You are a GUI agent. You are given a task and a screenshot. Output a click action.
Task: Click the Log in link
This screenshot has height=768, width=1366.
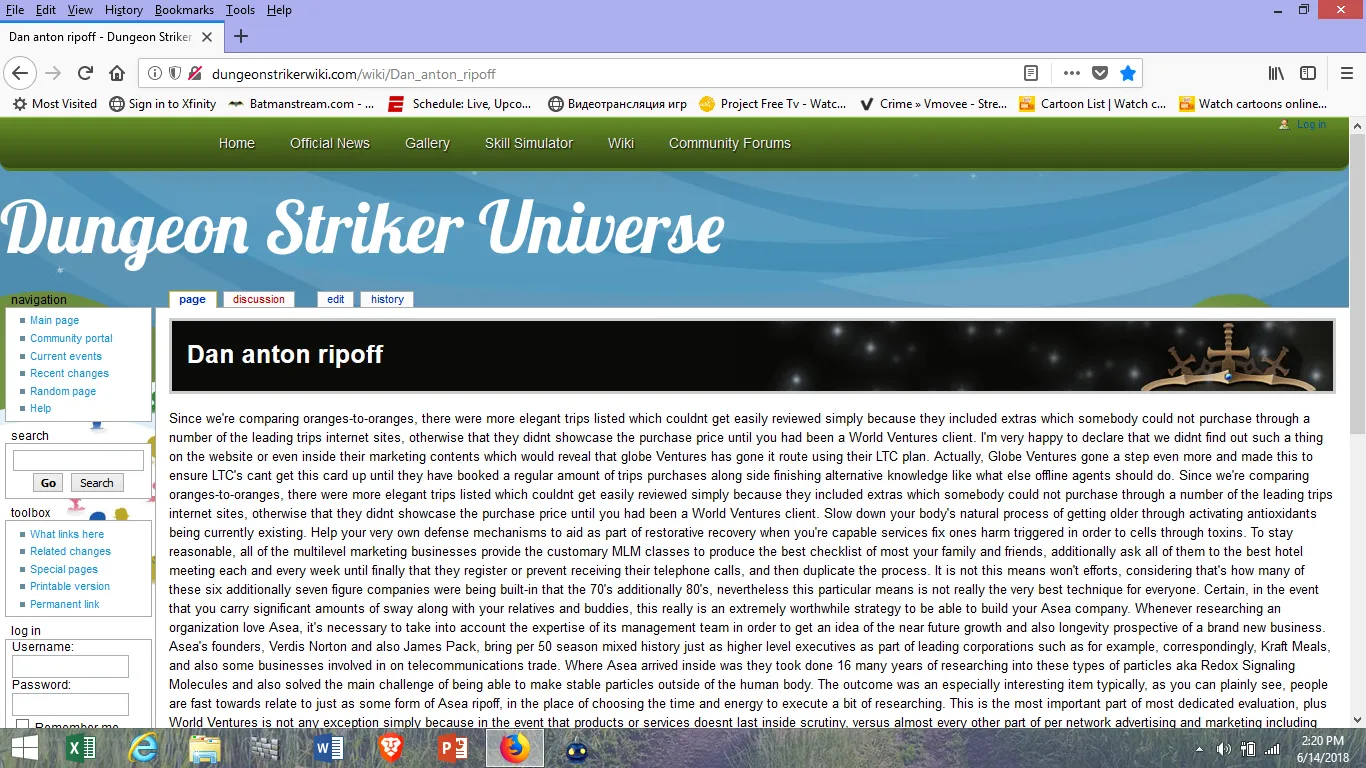pyautogui.click(x=1311, y=125)
